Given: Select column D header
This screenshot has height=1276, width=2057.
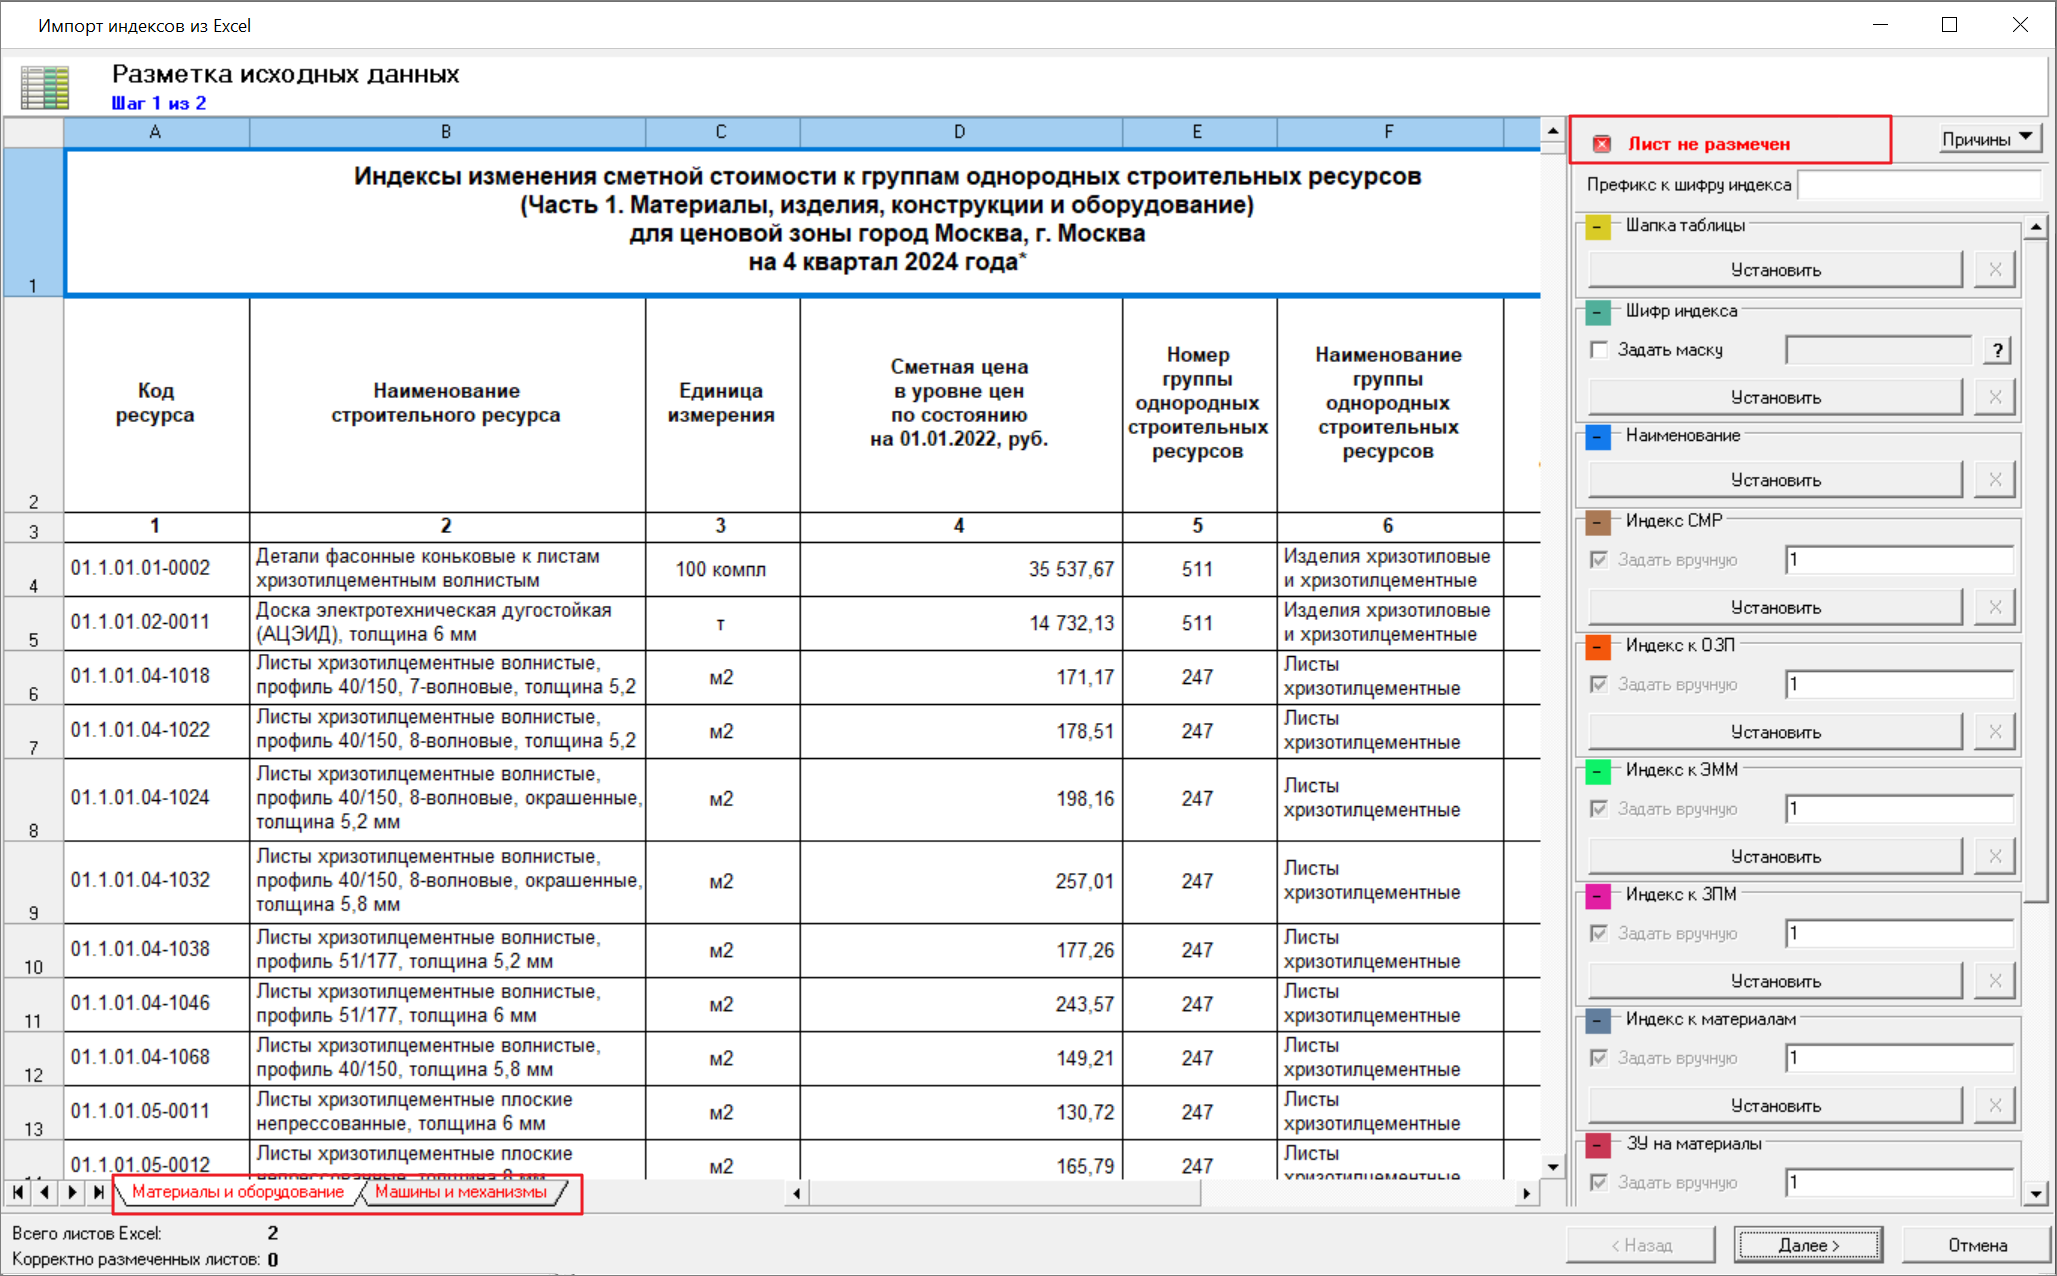Looking at the screenshot, I should (x=960, y=132).
